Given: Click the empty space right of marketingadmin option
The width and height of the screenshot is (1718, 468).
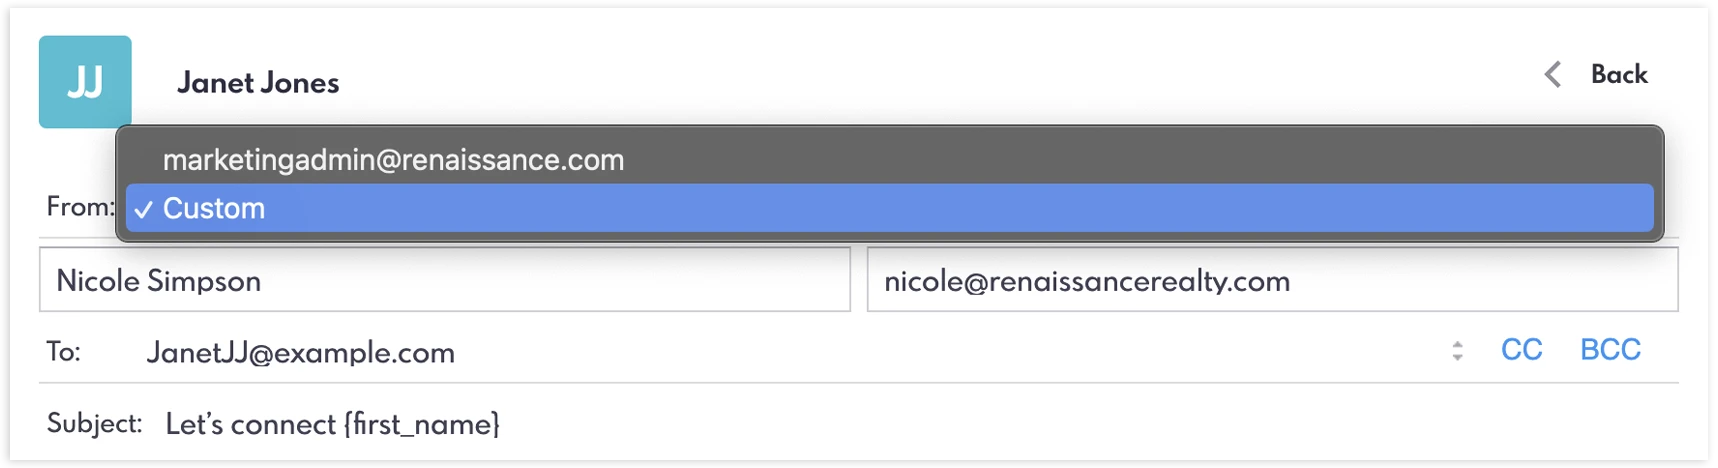Looking at the screenshot, I should click(1100, 160).
